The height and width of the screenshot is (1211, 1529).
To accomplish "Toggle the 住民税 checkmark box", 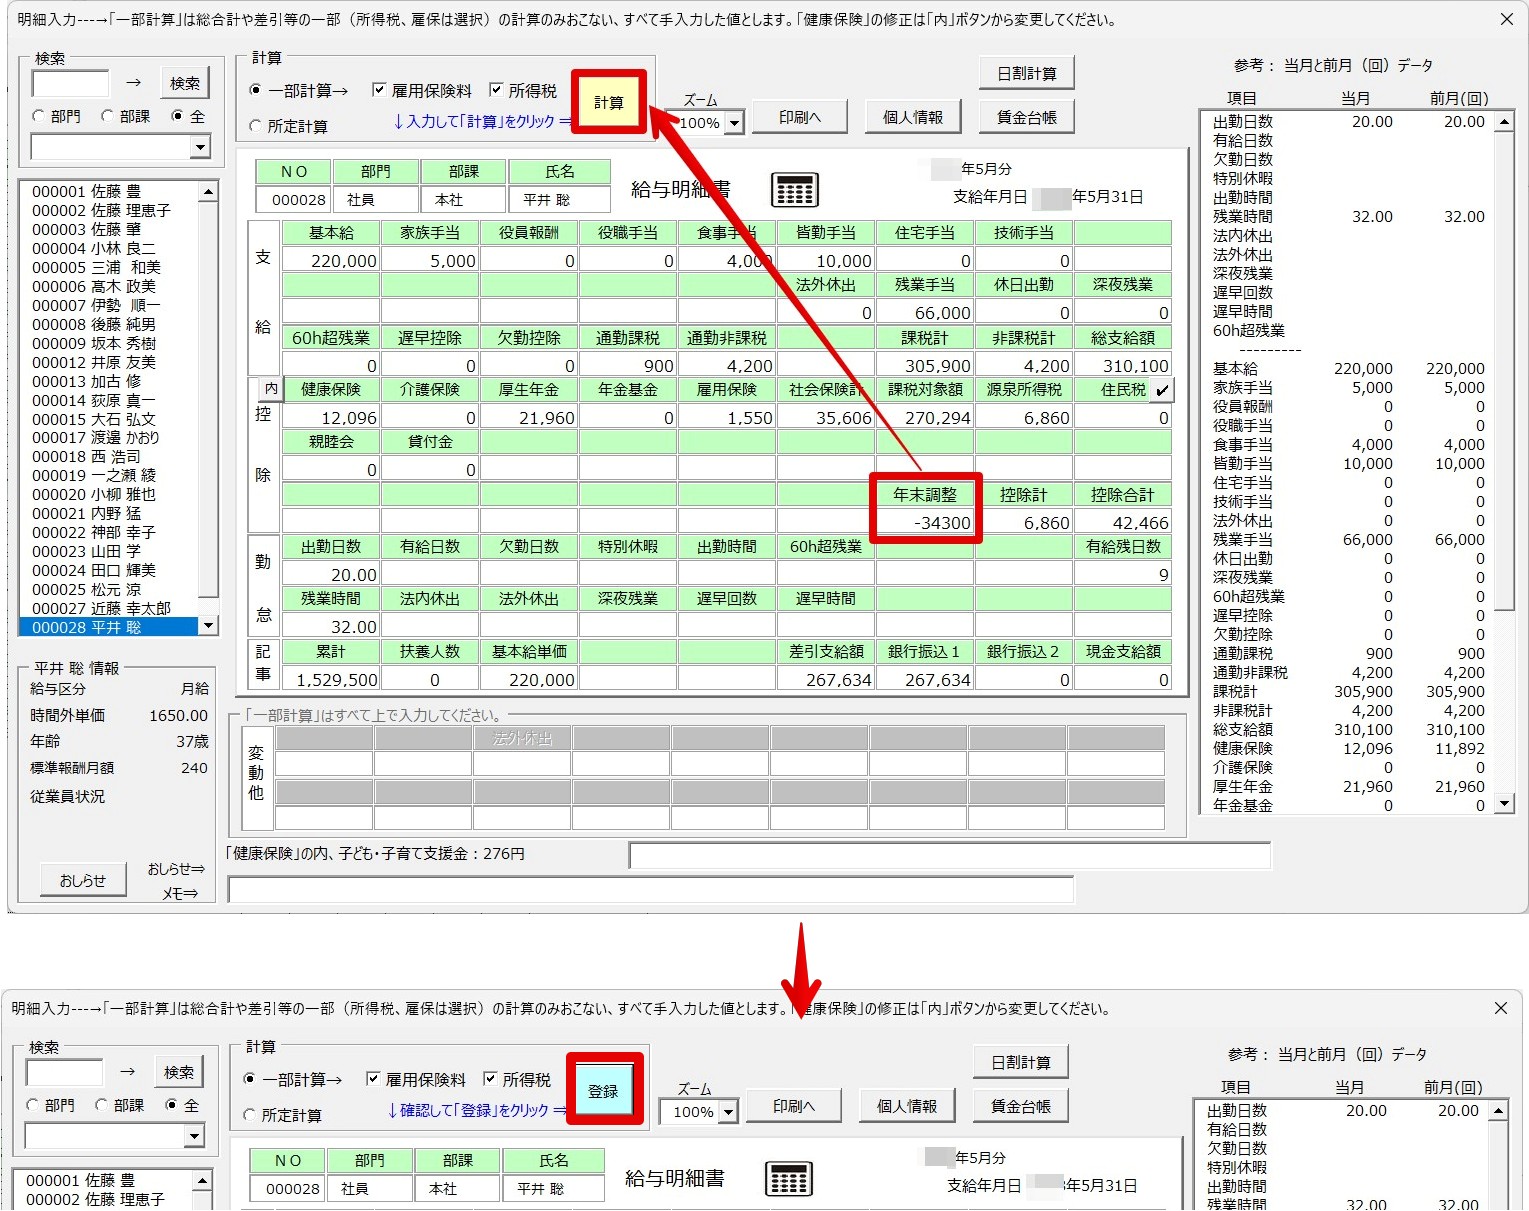I will point(1161,390).
